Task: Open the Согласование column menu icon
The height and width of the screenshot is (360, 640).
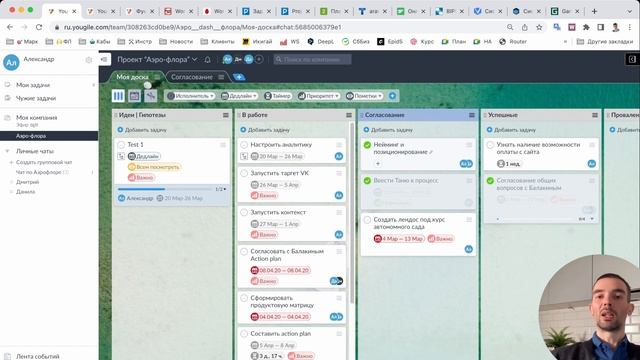Action: pyautogui.click(x=472, y=115)
